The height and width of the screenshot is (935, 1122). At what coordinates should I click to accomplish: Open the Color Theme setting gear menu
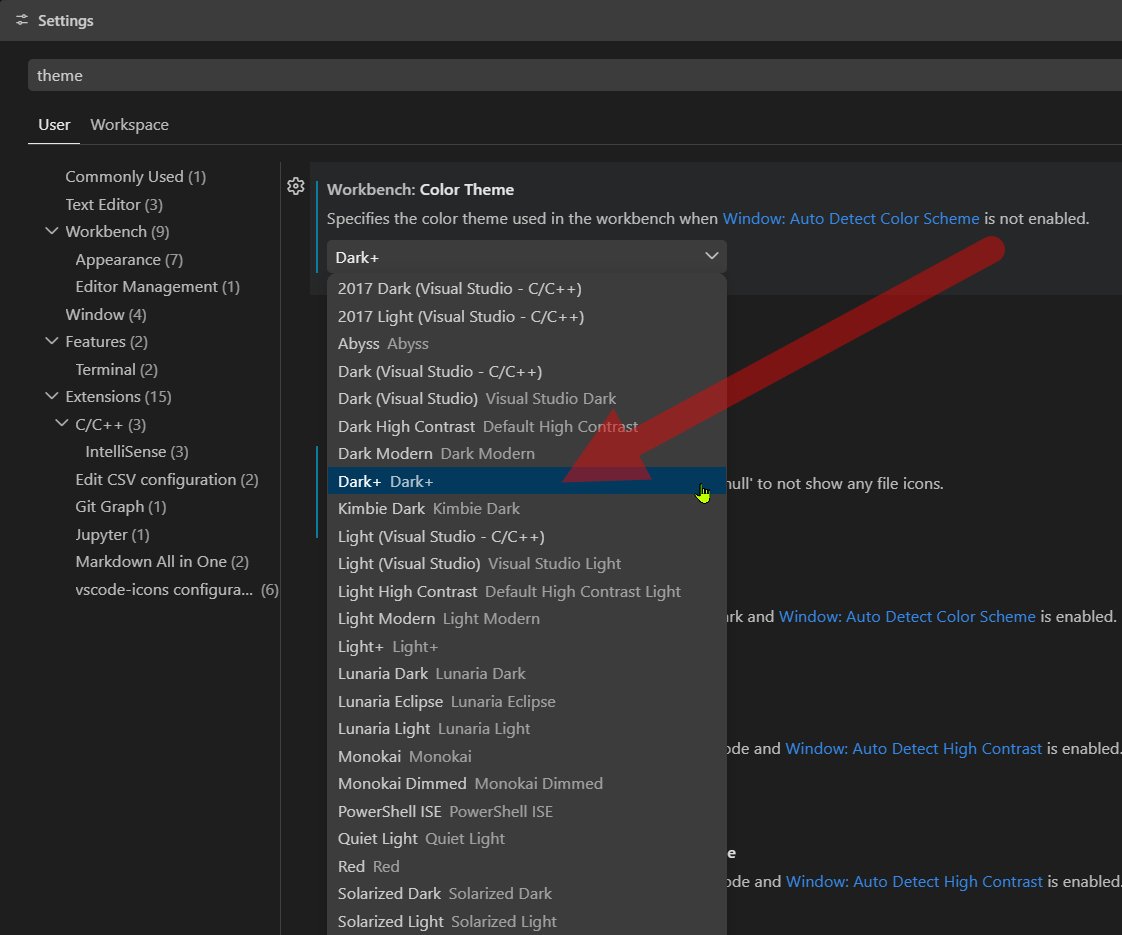(x=296, y=187)
